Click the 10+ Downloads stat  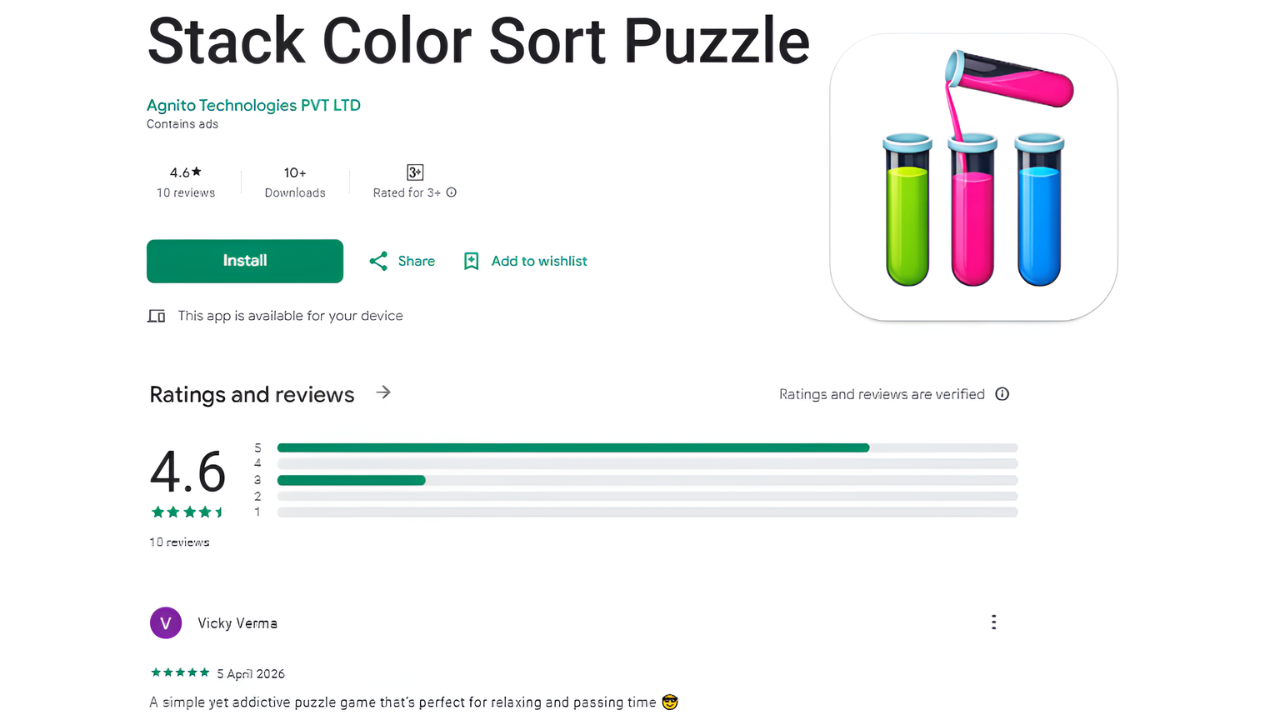(295, 182)
